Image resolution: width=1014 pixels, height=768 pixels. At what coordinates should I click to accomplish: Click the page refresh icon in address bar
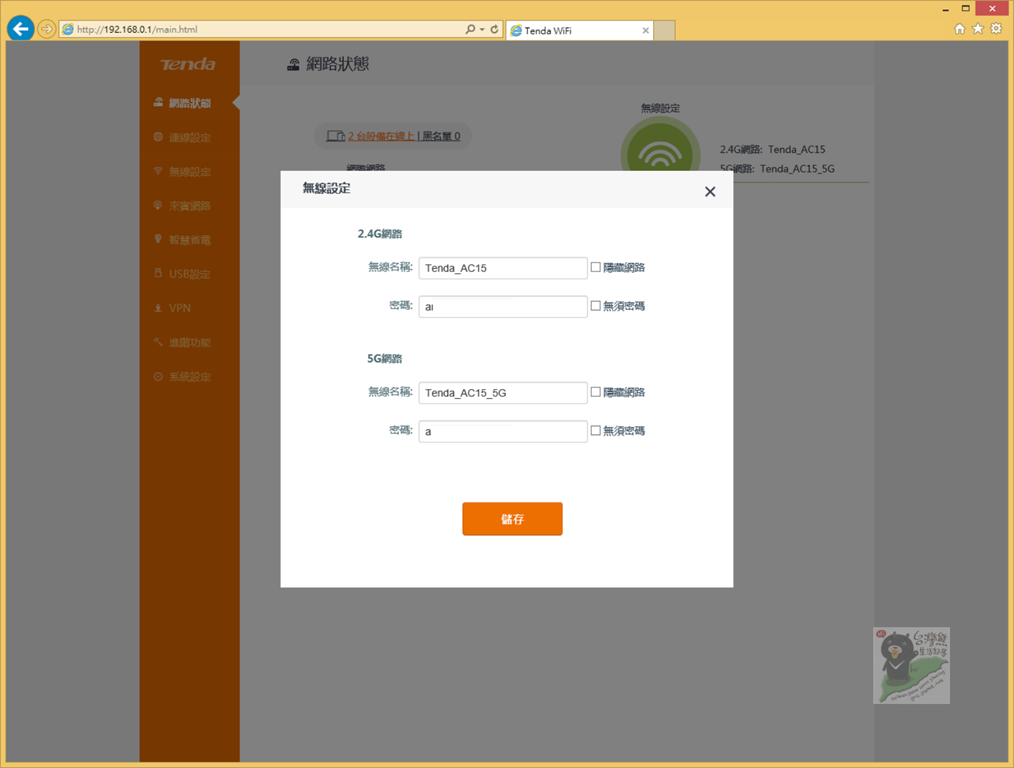coord(494,29)
